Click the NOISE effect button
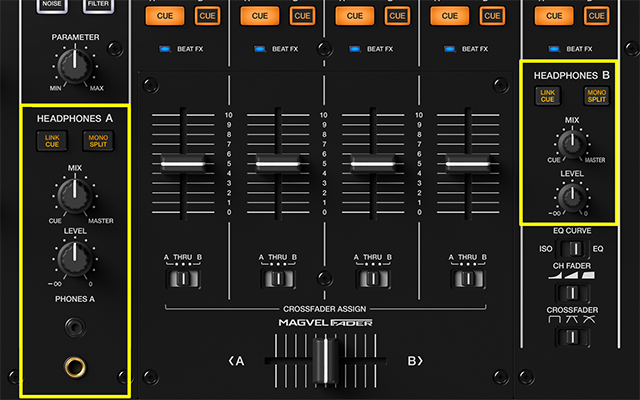The width and height of the screenshot is (640, 400). point(53,5)
